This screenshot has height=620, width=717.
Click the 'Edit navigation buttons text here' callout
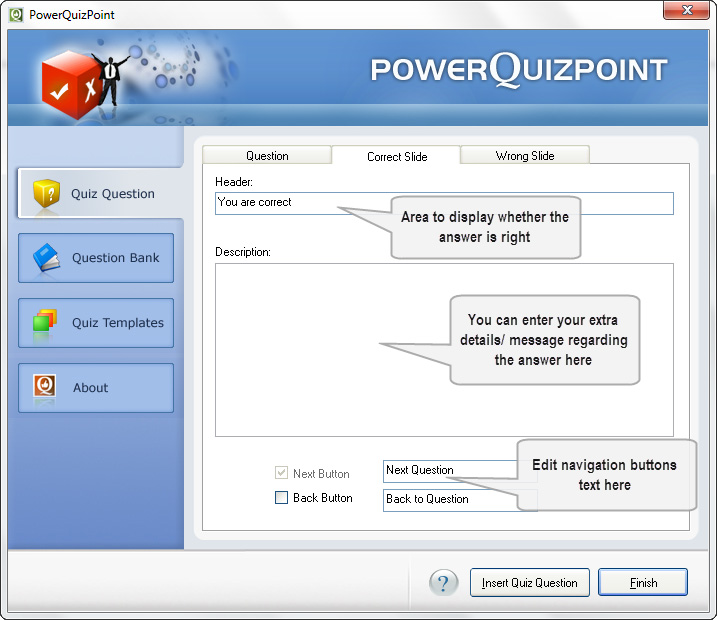tap(604, 474)
